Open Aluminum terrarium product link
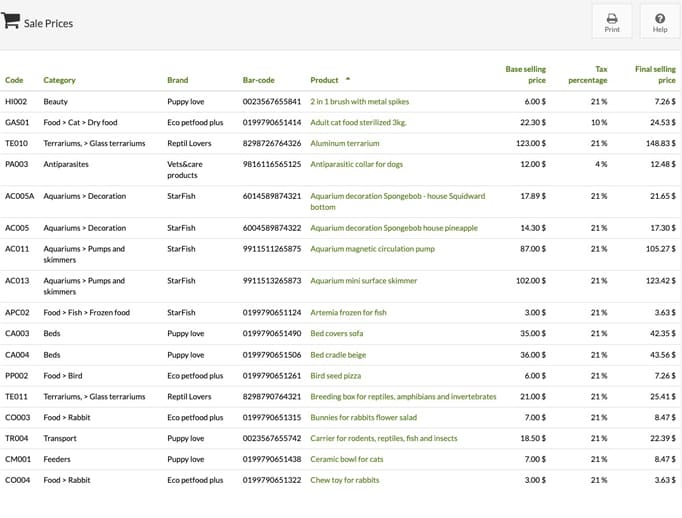Screen dimensions: 682x518 344,143
